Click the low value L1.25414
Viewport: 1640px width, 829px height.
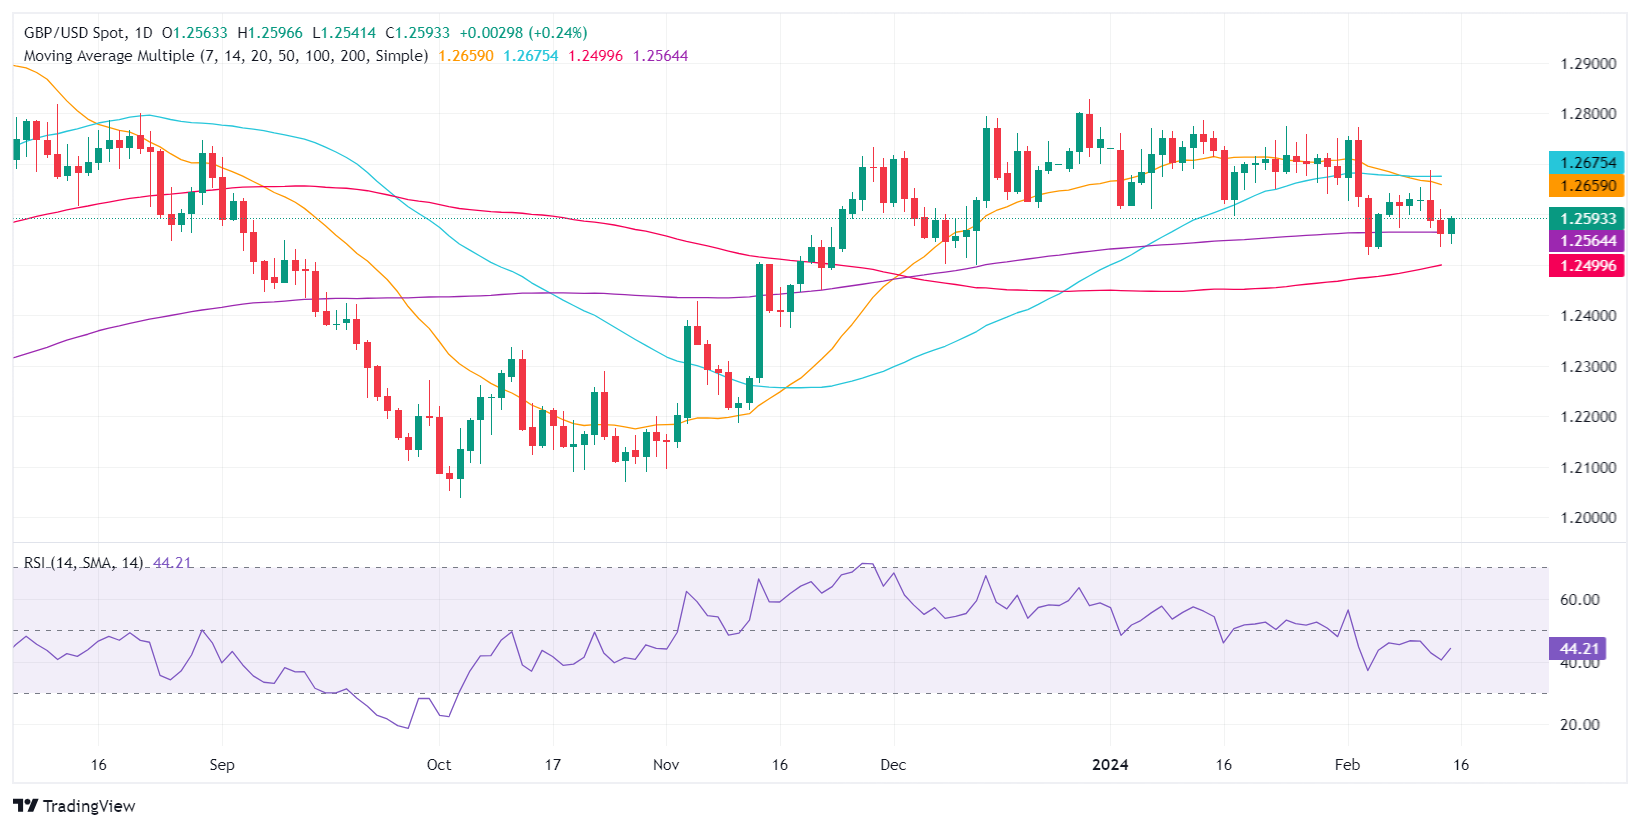344,33
